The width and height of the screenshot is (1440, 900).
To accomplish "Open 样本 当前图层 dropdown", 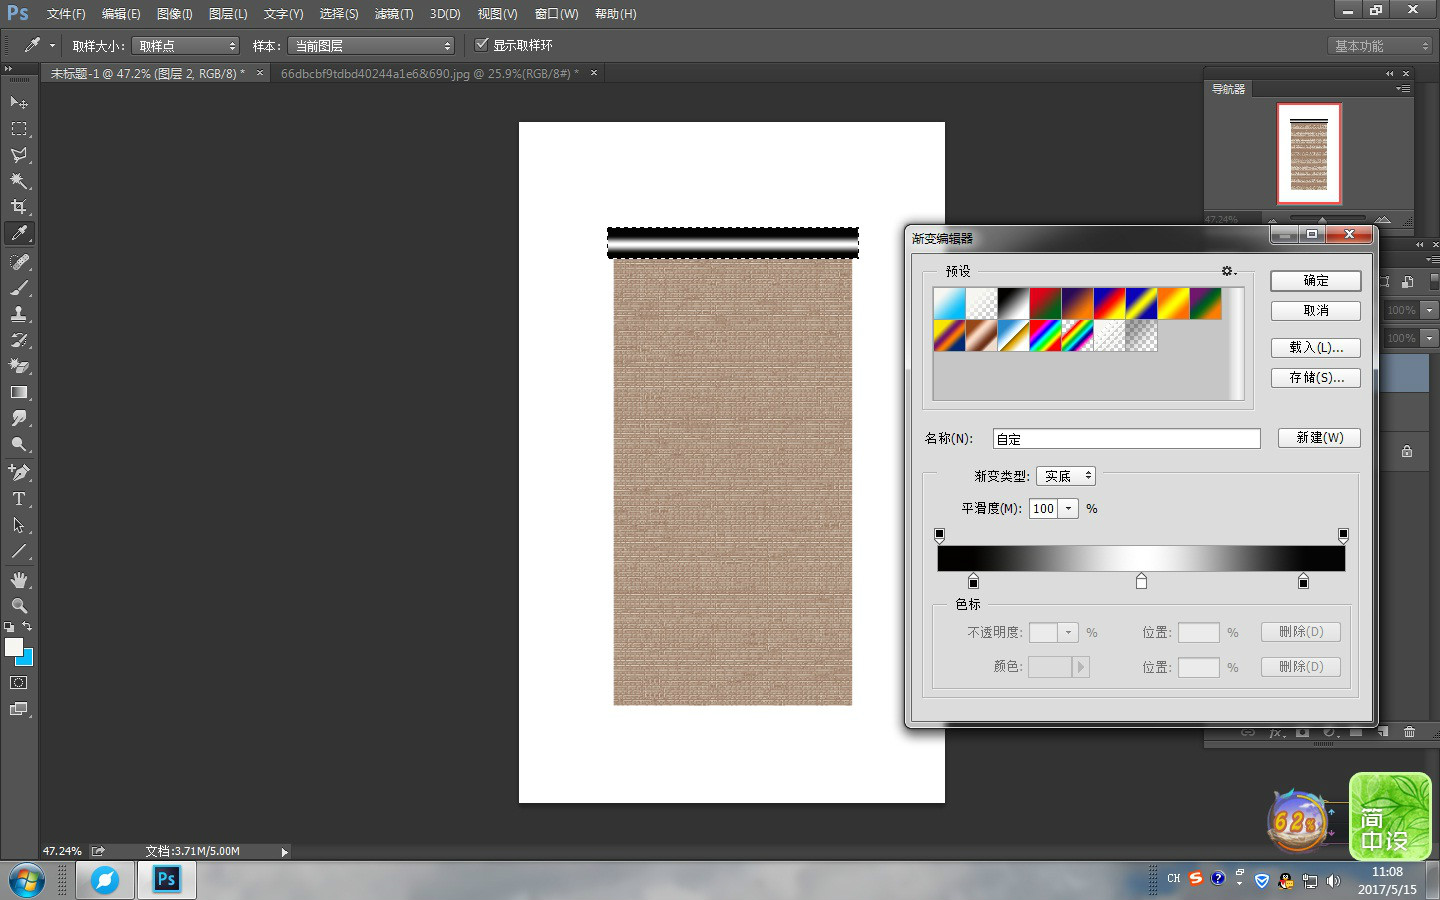I will (x=371, y=46).
